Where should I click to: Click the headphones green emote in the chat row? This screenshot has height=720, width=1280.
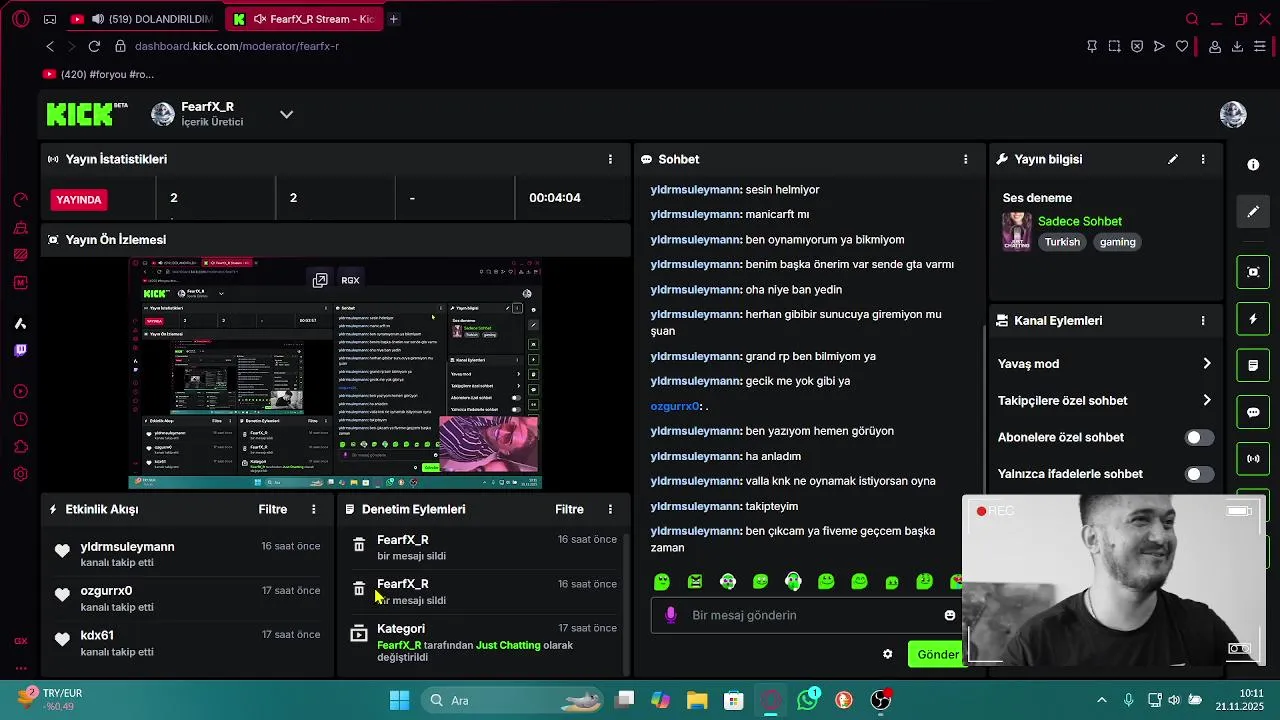pyautogui.click(x=793, y=582)
